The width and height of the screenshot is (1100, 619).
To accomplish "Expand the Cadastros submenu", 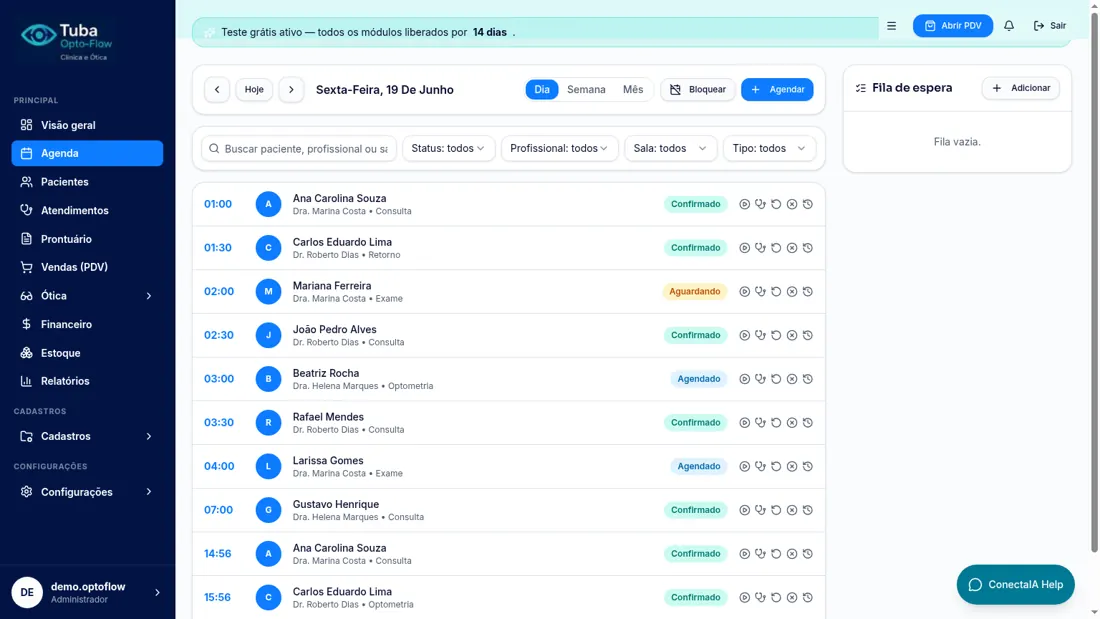I will coord(87,437).
